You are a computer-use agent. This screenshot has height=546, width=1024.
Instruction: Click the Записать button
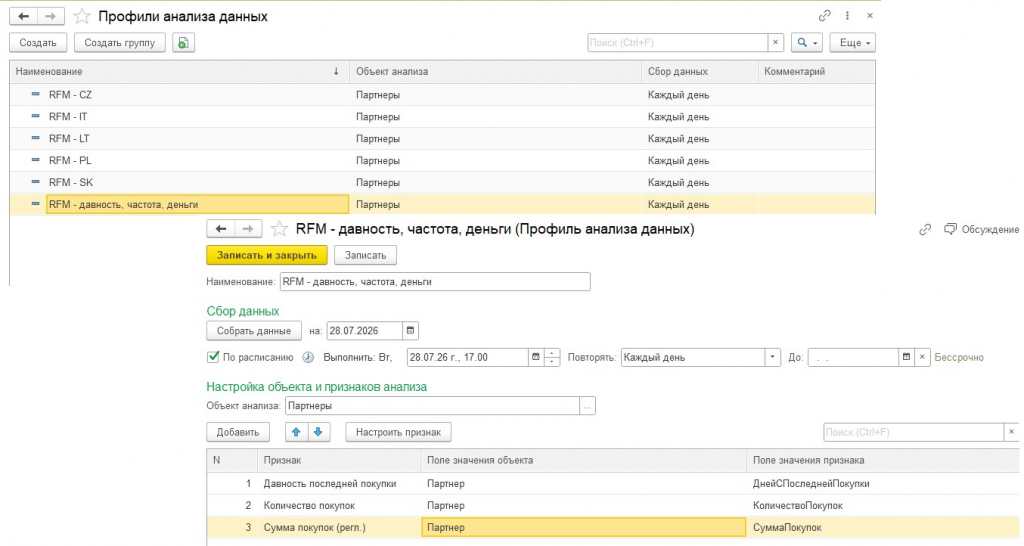(365, 255)
